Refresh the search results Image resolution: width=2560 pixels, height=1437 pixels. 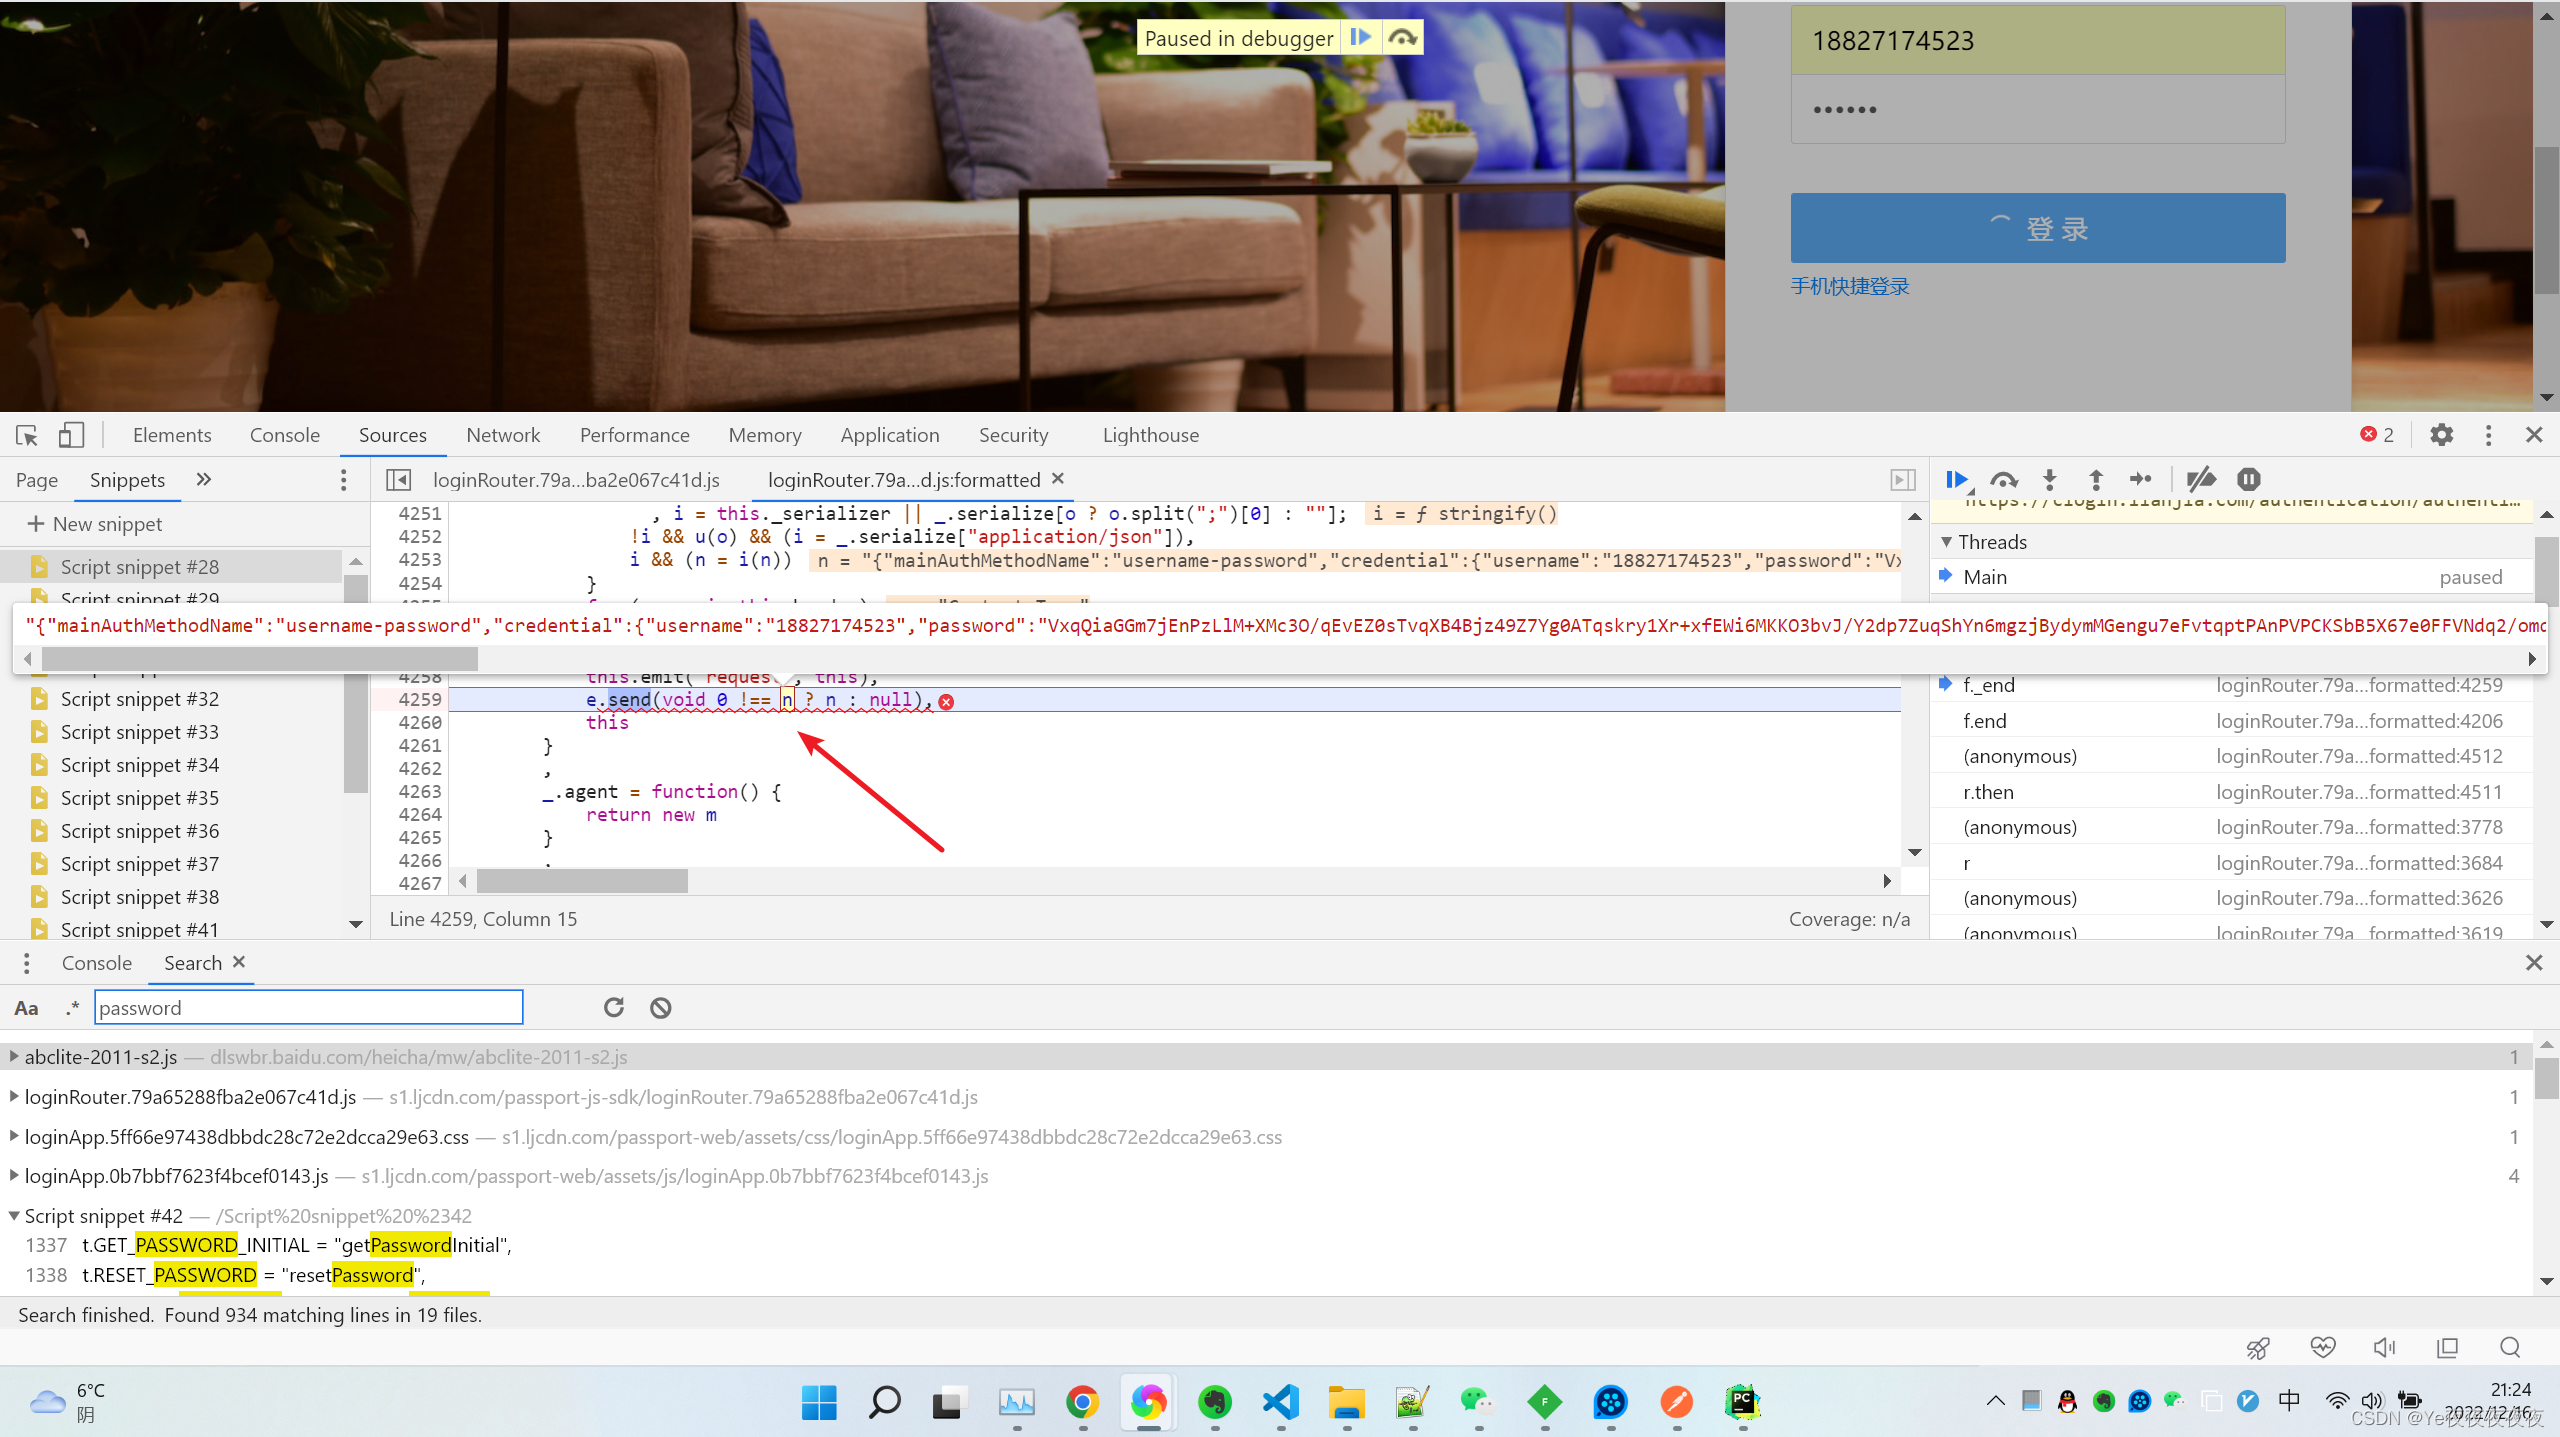pyautogui.click(x=614, y=1008)
